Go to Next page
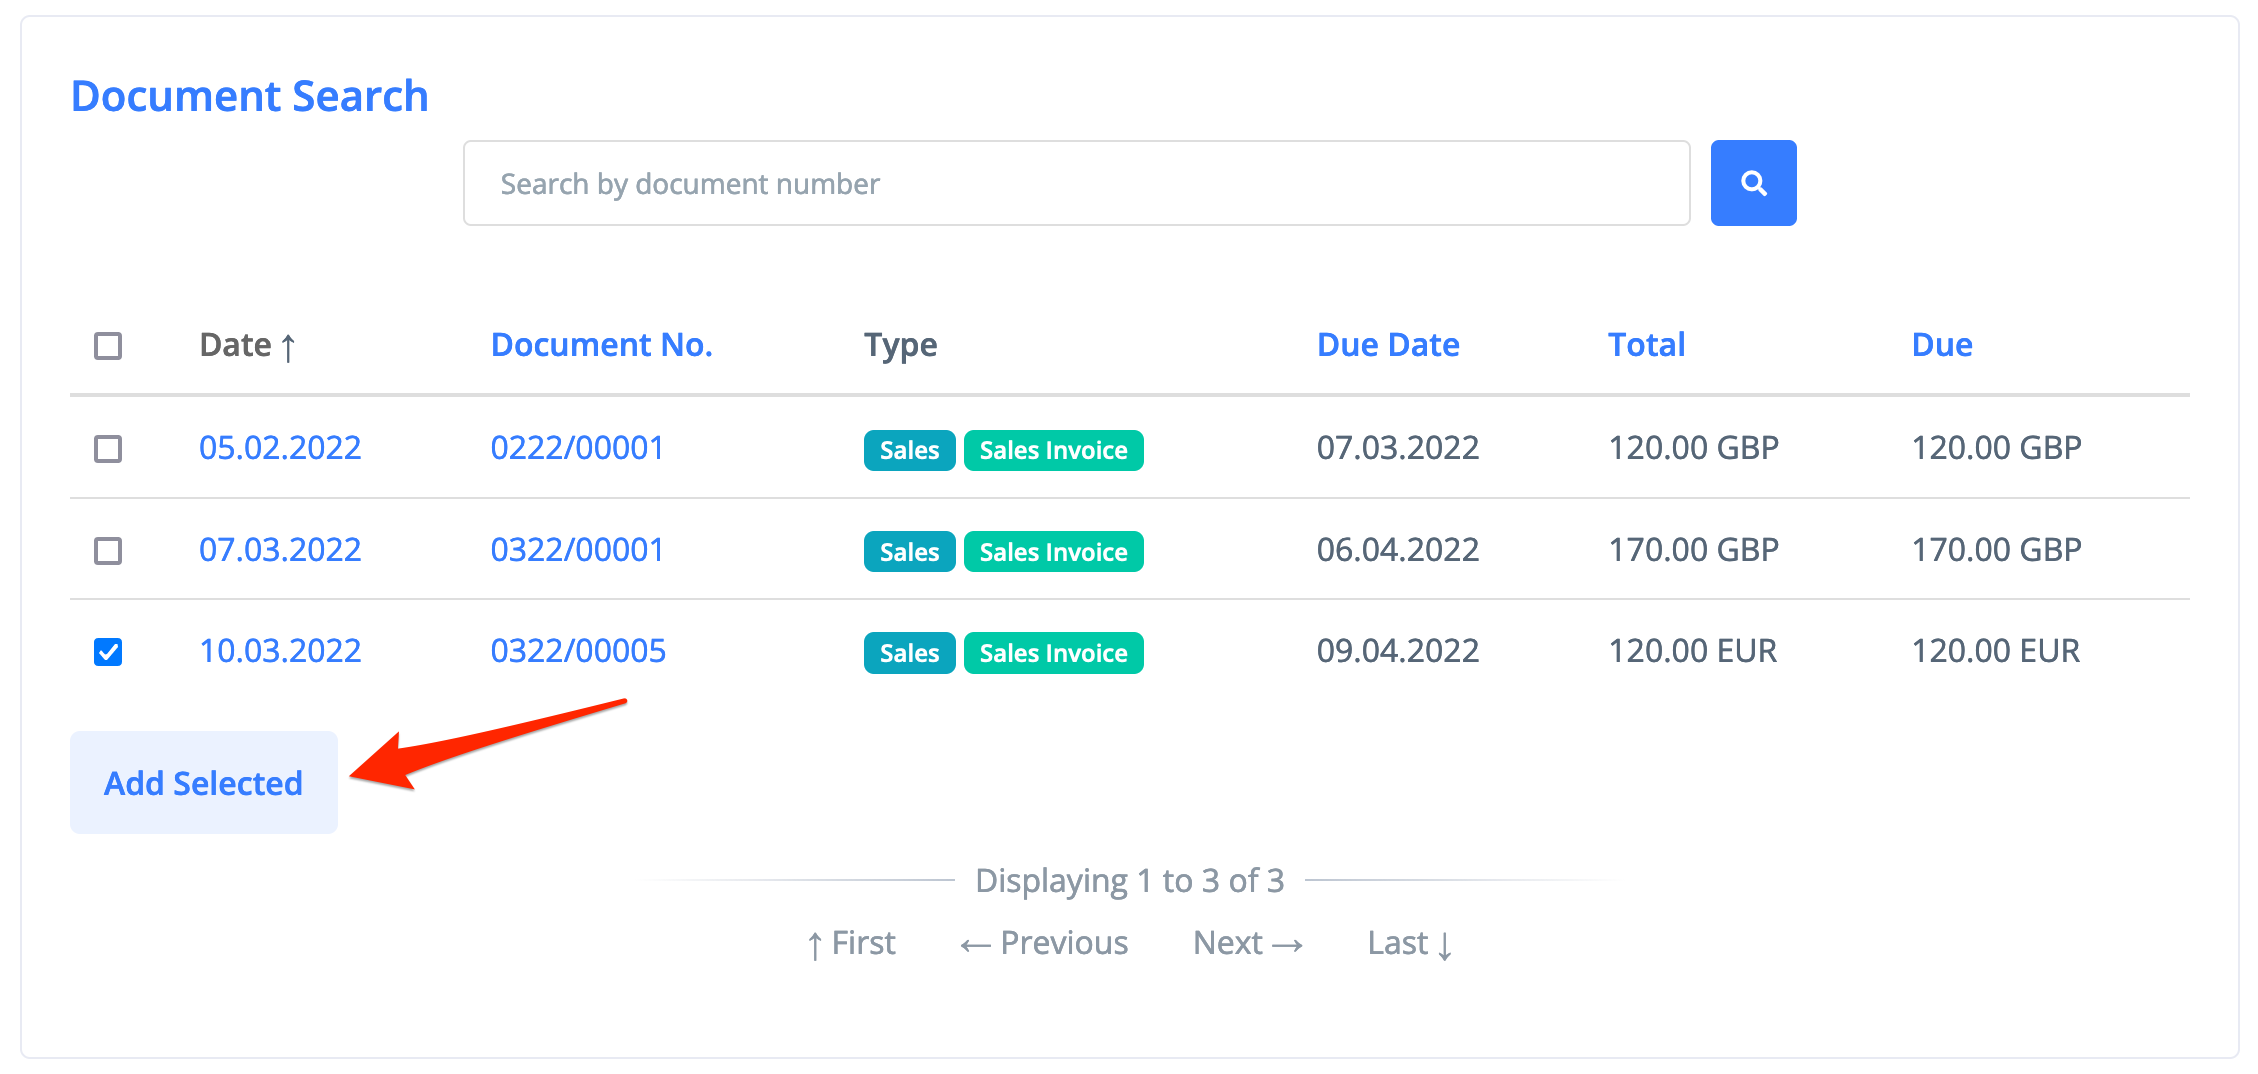The height and width of the screenshot is (1074, 2258). pyautogui.click(x=1247, y=943)
